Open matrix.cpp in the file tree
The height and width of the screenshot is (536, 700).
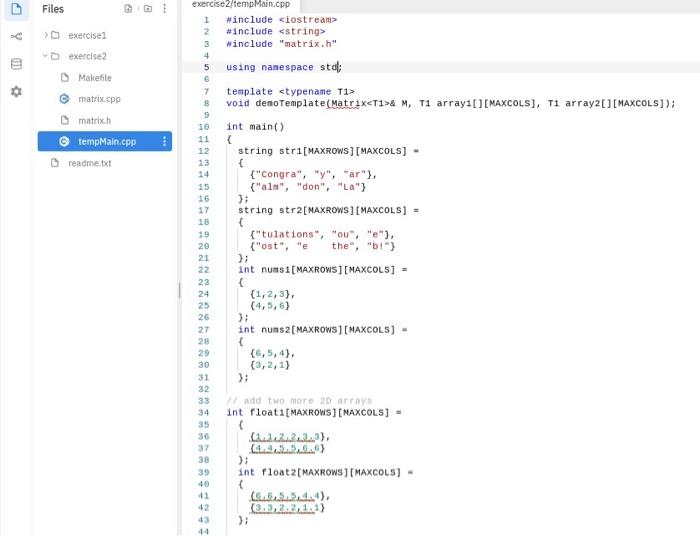tap(99, 99)
